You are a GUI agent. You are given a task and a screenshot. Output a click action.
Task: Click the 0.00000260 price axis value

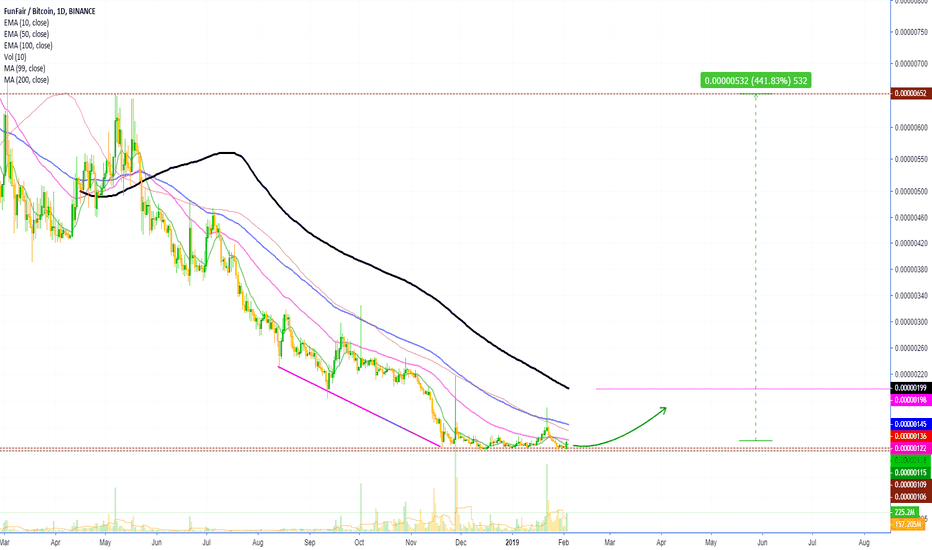tap(911, 348)
